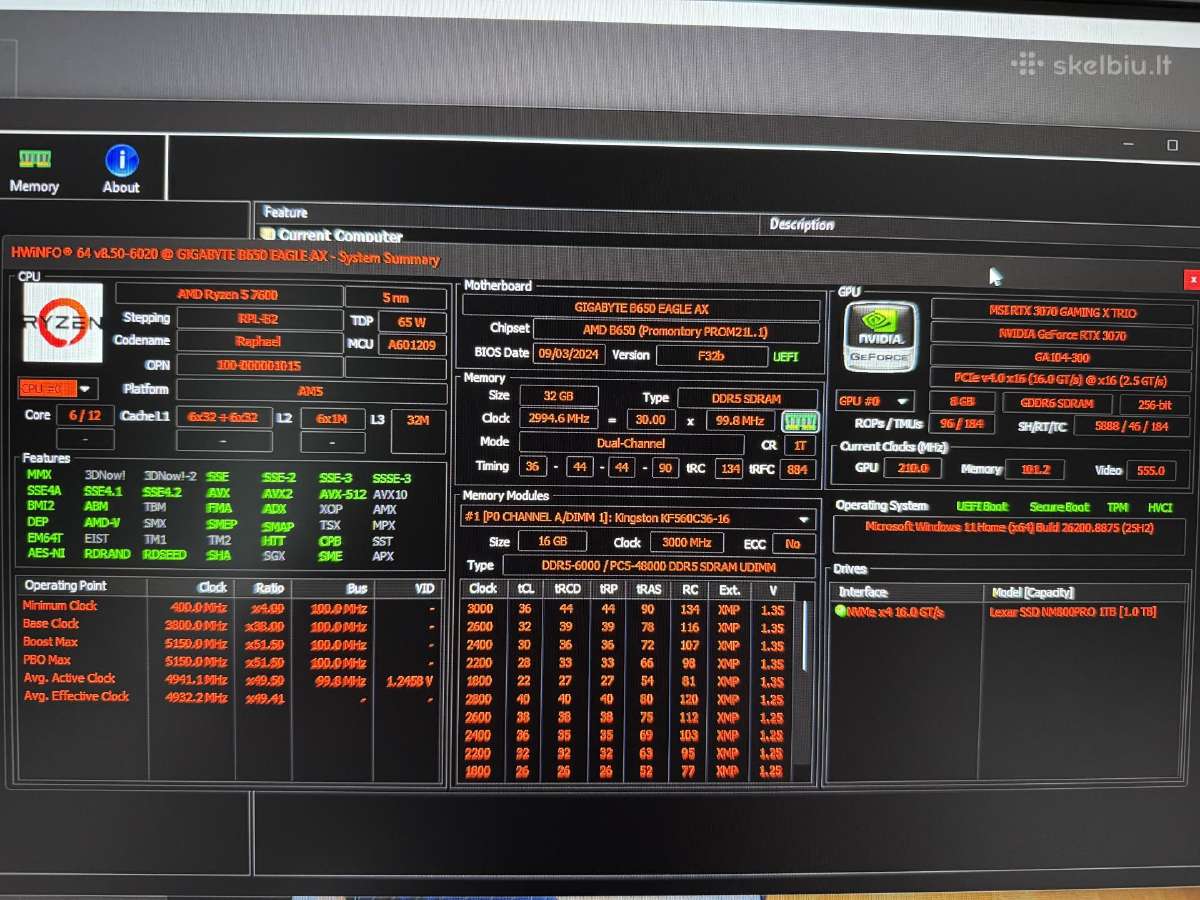The height and width of the screenshot is (900, 1200).
Task: Click the AVX-512 feature label
Action: [x=342, y=494]
